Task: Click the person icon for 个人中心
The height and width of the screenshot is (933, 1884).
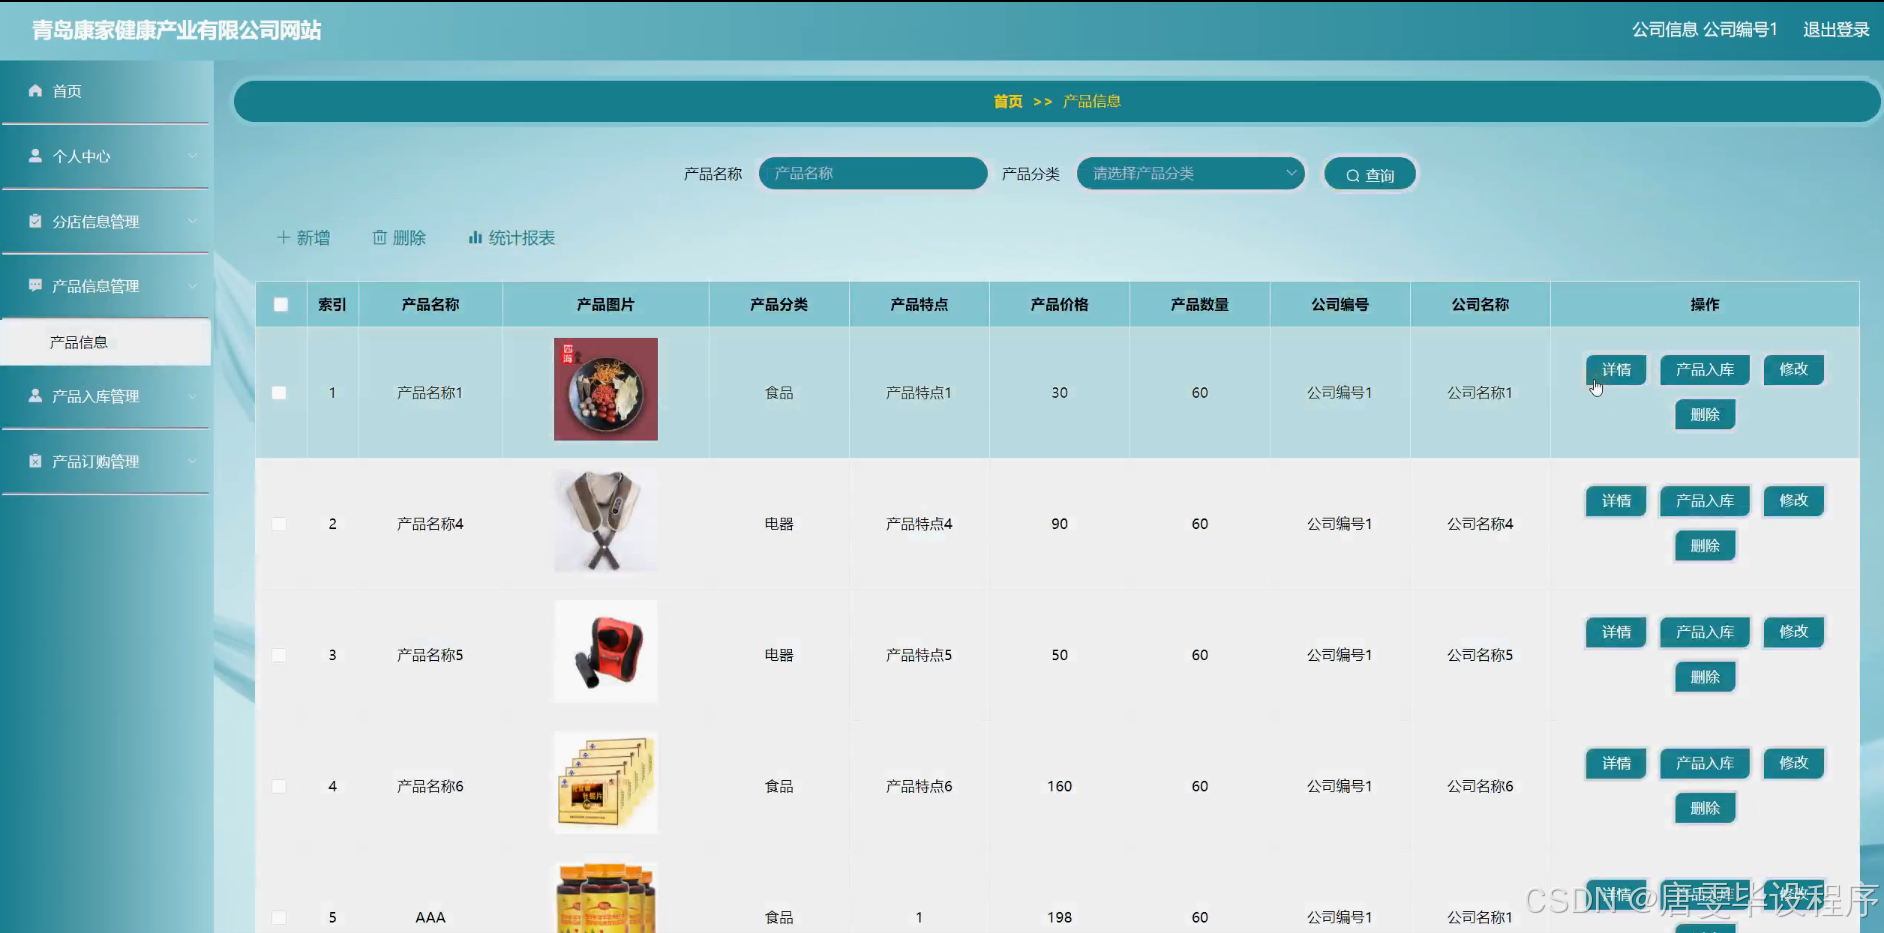Action: 35,156
